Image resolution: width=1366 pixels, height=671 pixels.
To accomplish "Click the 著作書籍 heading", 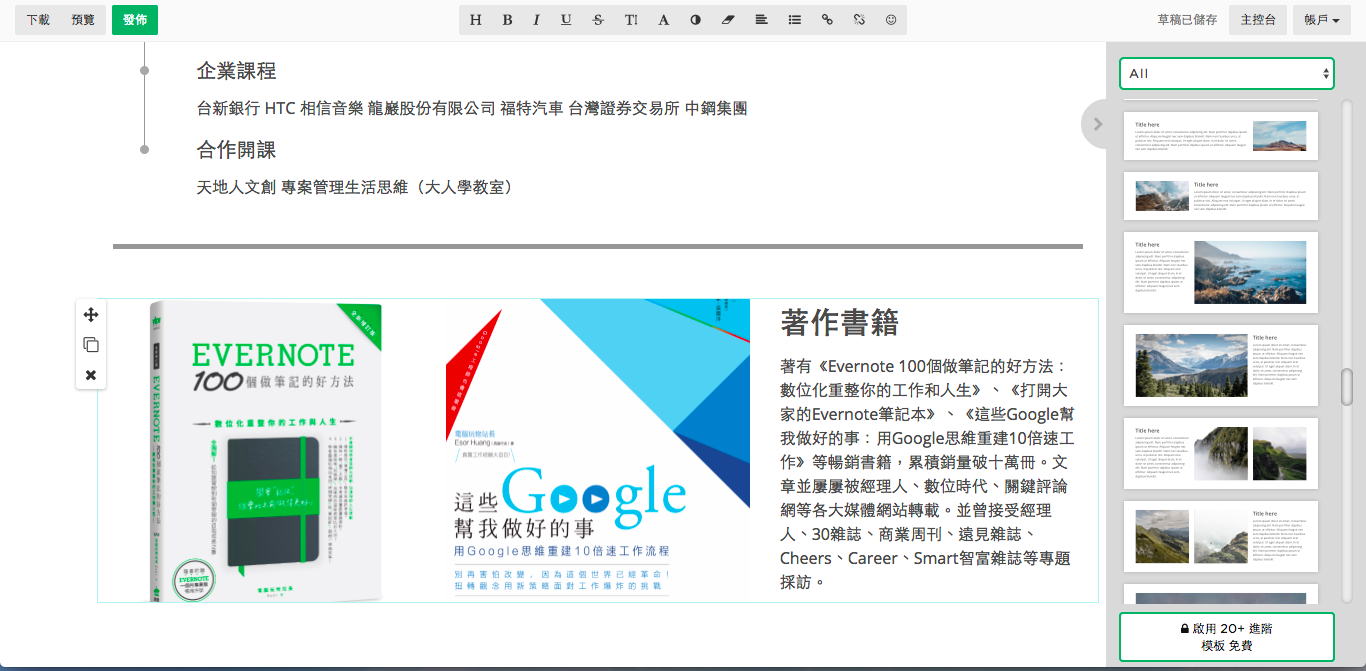I will [839, 322].
